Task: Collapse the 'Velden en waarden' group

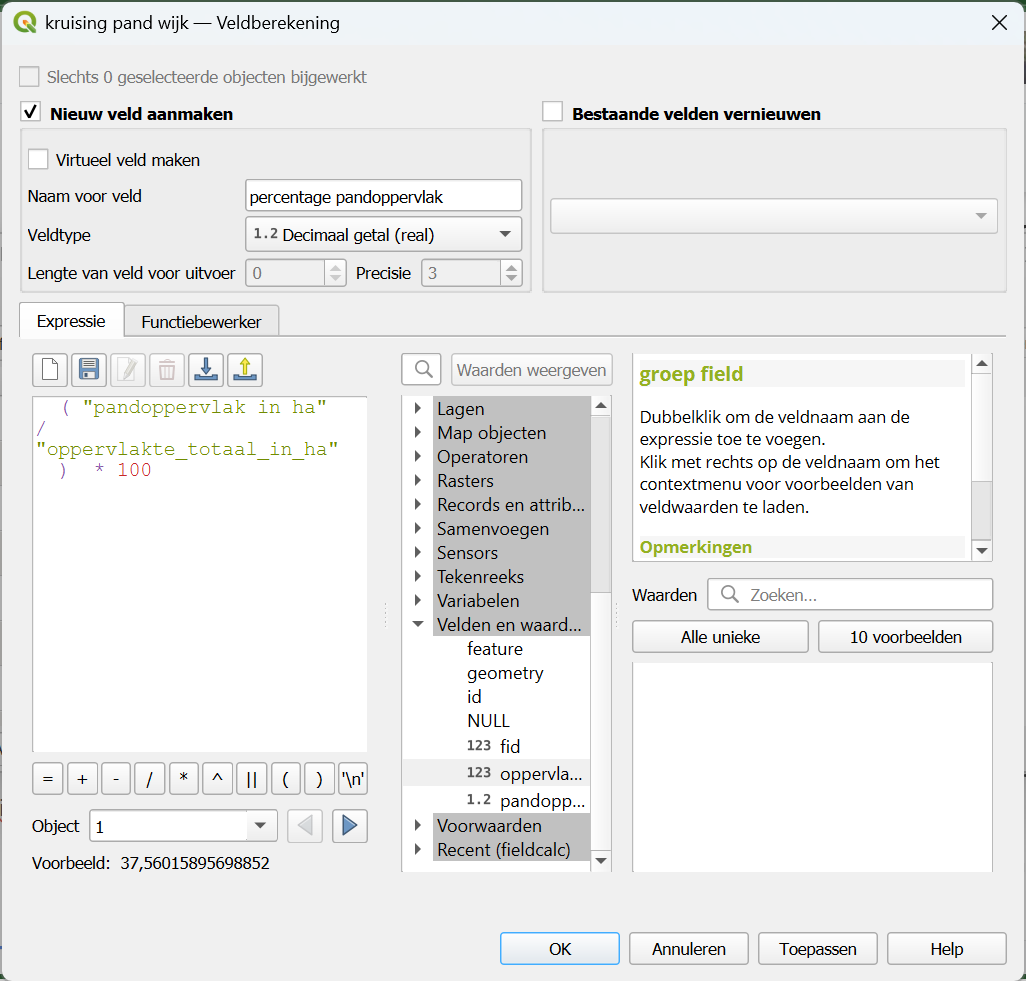Action: pyautogui.click(x=418, y=625)
